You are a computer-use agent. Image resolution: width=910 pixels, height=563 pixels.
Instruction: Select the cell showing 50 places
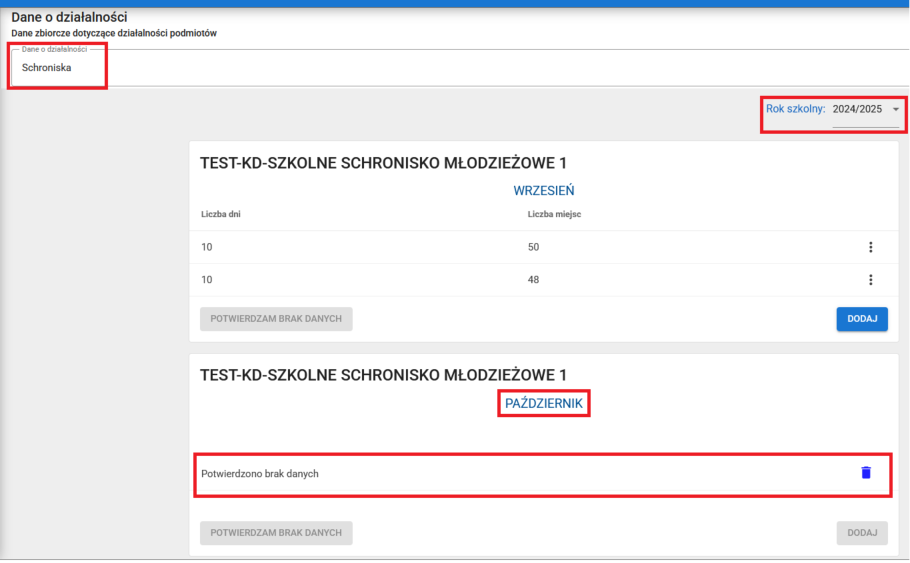click(x=533, y=247)
